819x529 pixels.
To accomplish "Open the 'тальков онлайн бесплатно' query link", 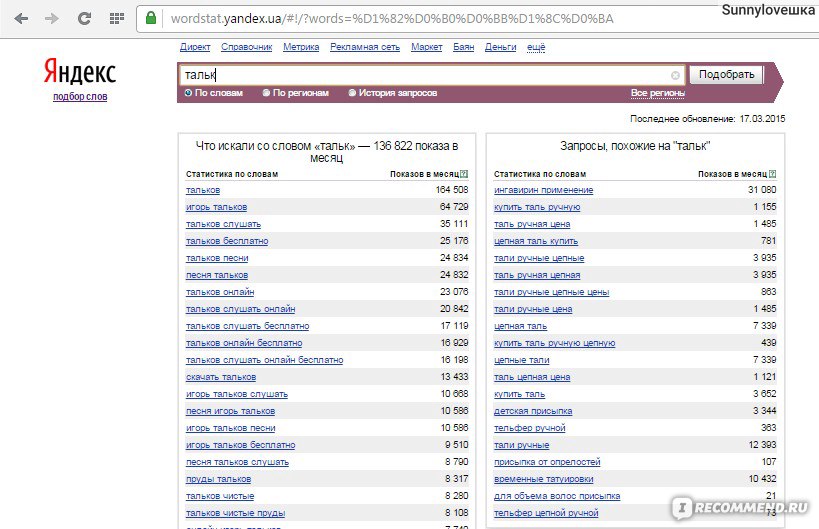I will 244,343.
